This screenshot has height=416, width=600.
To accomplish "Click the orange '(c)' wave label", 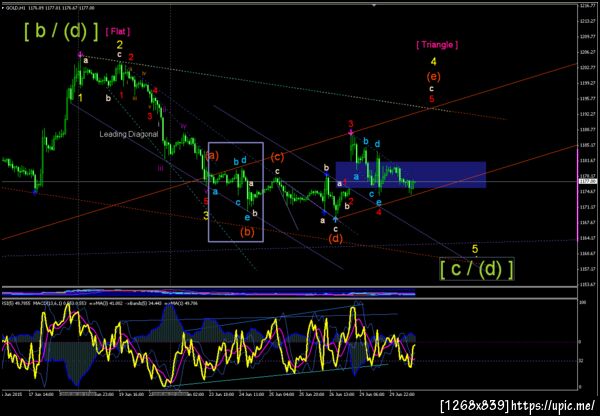I will tap(277, 157).
